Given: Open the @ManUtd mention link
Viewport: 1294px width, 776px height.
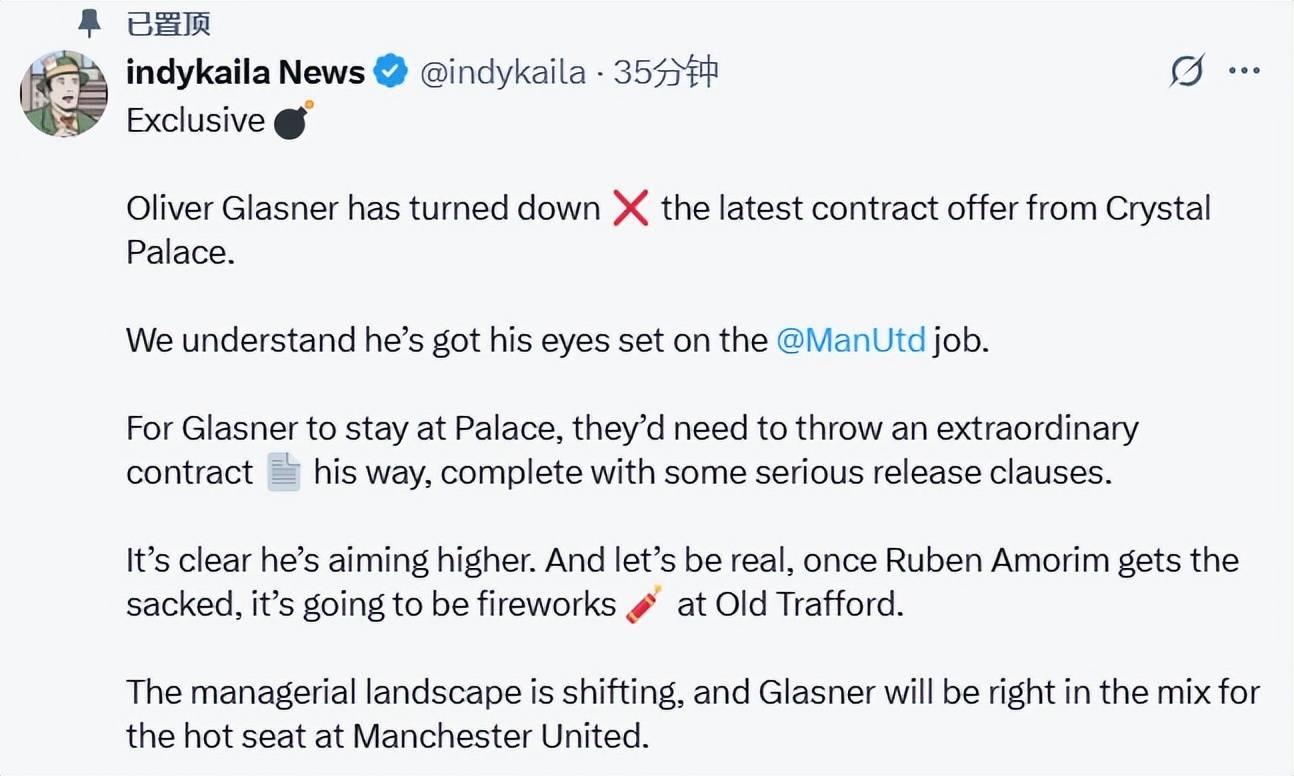Looking at the screenshot, I should [x=851, y=340].
